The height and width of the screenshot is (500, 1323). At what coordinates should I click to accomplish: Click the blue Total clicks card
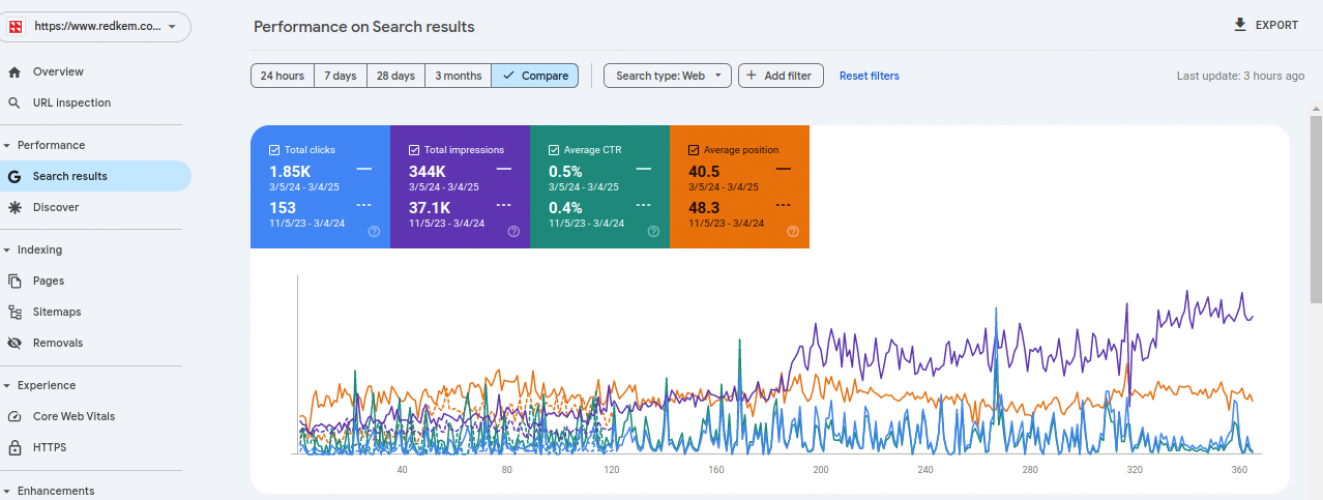click(320, 187)
